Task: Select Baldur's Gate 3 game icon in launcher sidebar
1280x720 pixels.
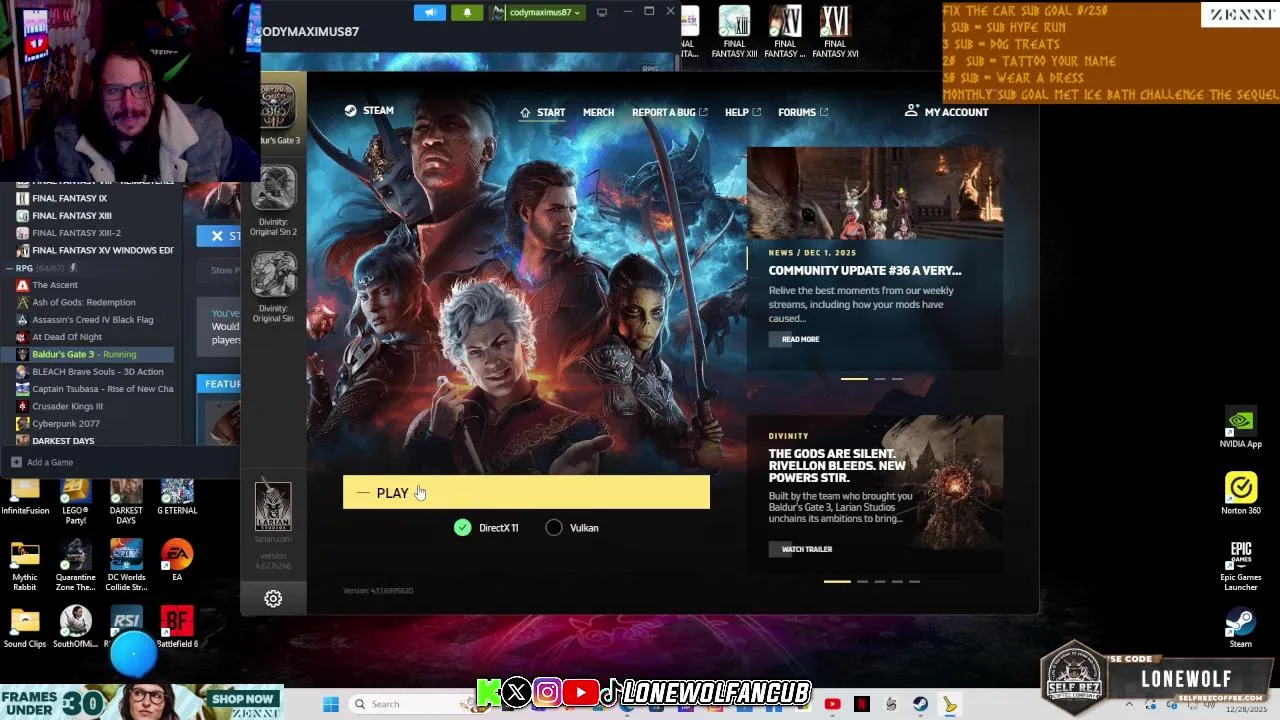Action: [x=277, y=108]
